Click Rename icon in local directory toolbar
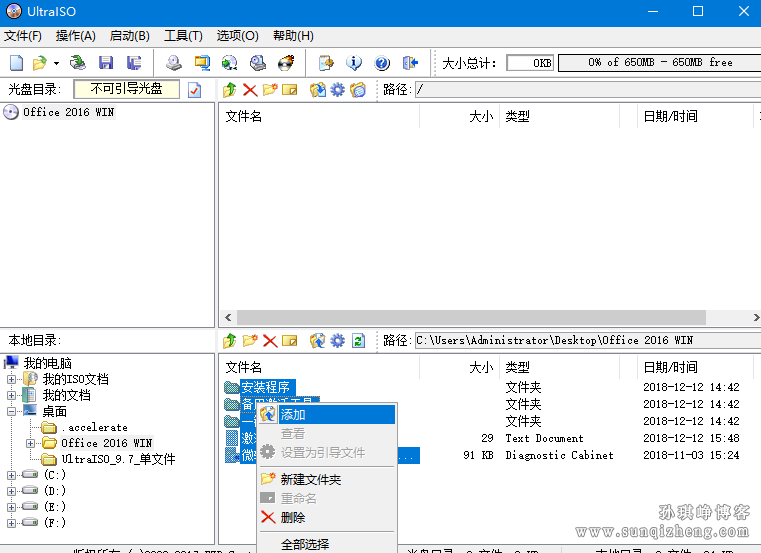 (290, 341)
